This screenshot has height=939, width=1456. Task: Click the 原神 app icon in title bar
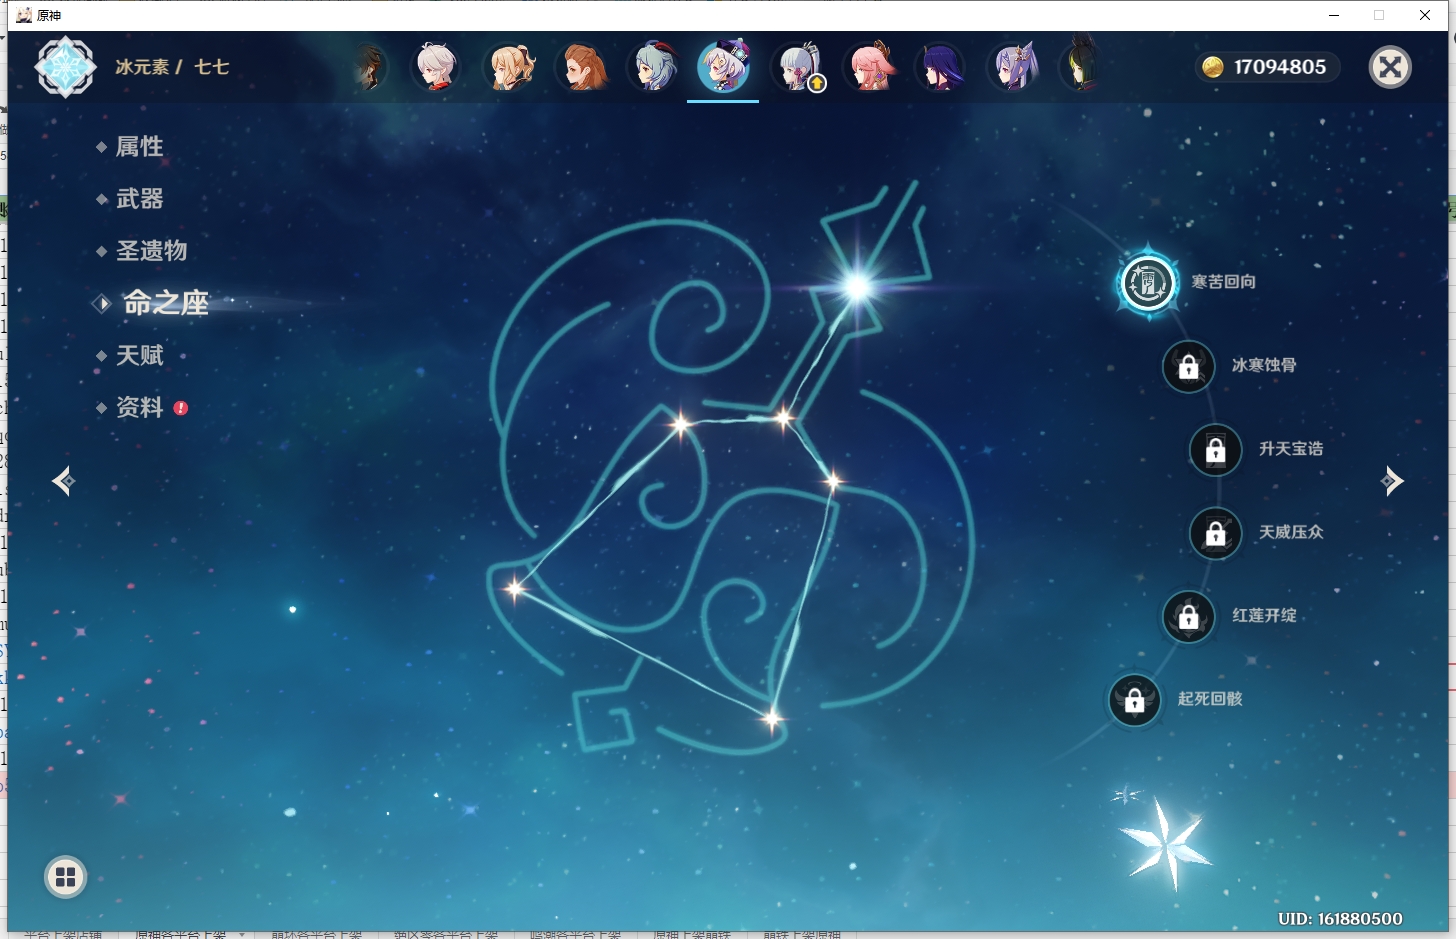pyautogui.click(x=24, y=15)
